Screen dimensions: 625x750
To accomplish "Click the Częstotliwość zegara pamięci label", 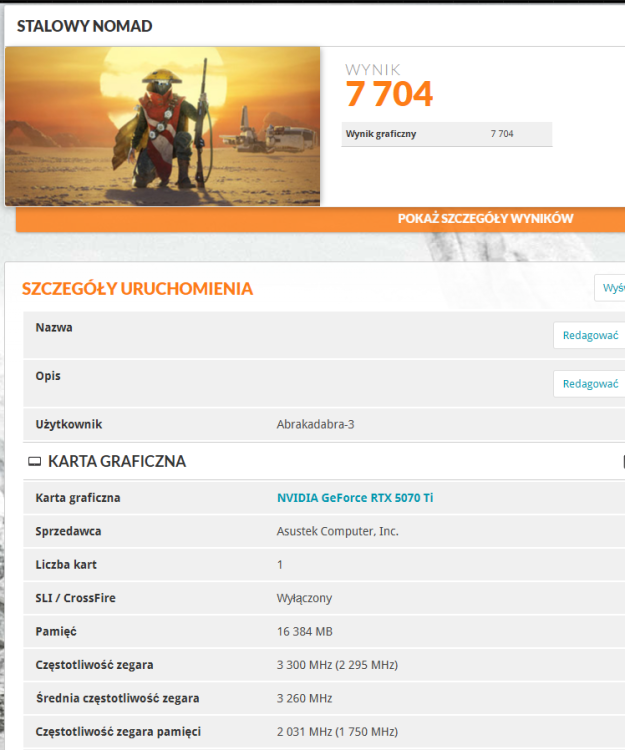I will 118,732.
